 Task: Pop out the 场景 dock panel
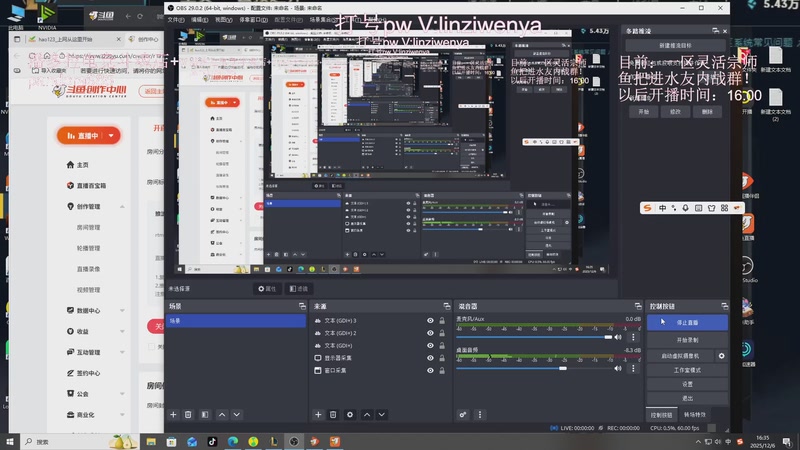pos(302,306)
